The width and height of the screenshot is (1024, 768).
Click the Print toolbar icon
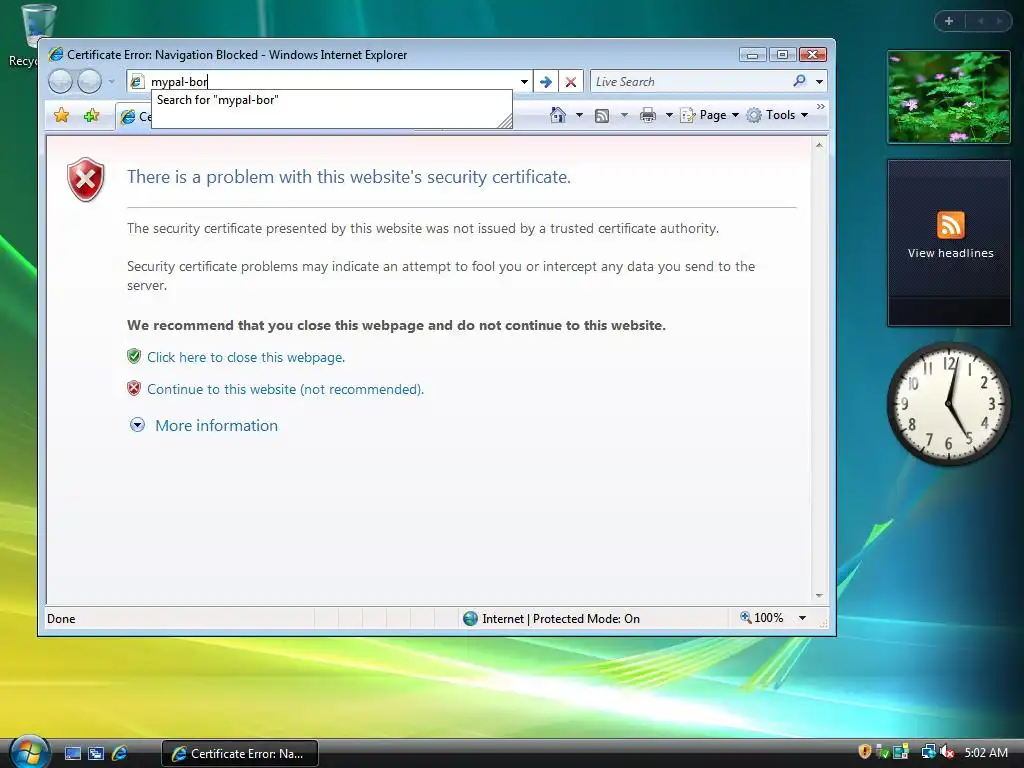point(648,115)
